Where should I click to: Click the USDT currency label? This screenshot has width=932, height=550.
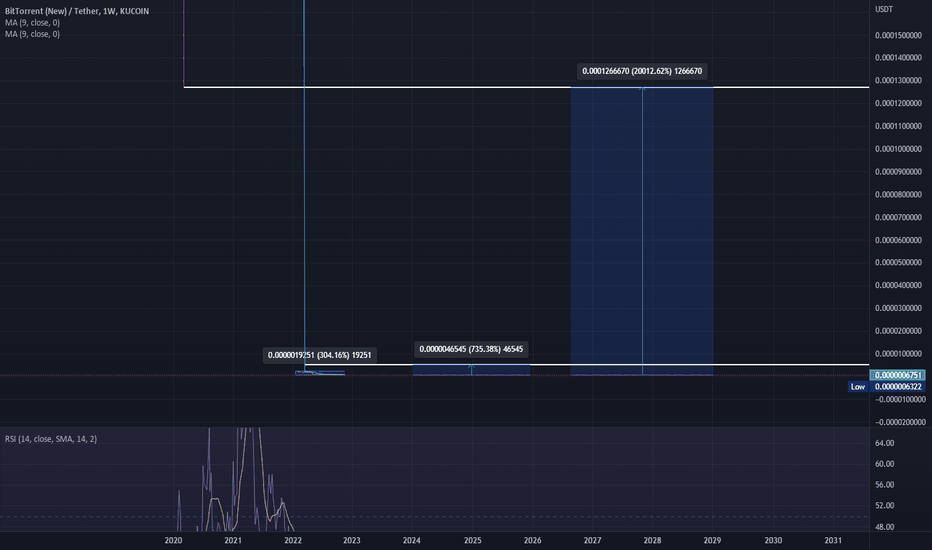coord(884,9)
